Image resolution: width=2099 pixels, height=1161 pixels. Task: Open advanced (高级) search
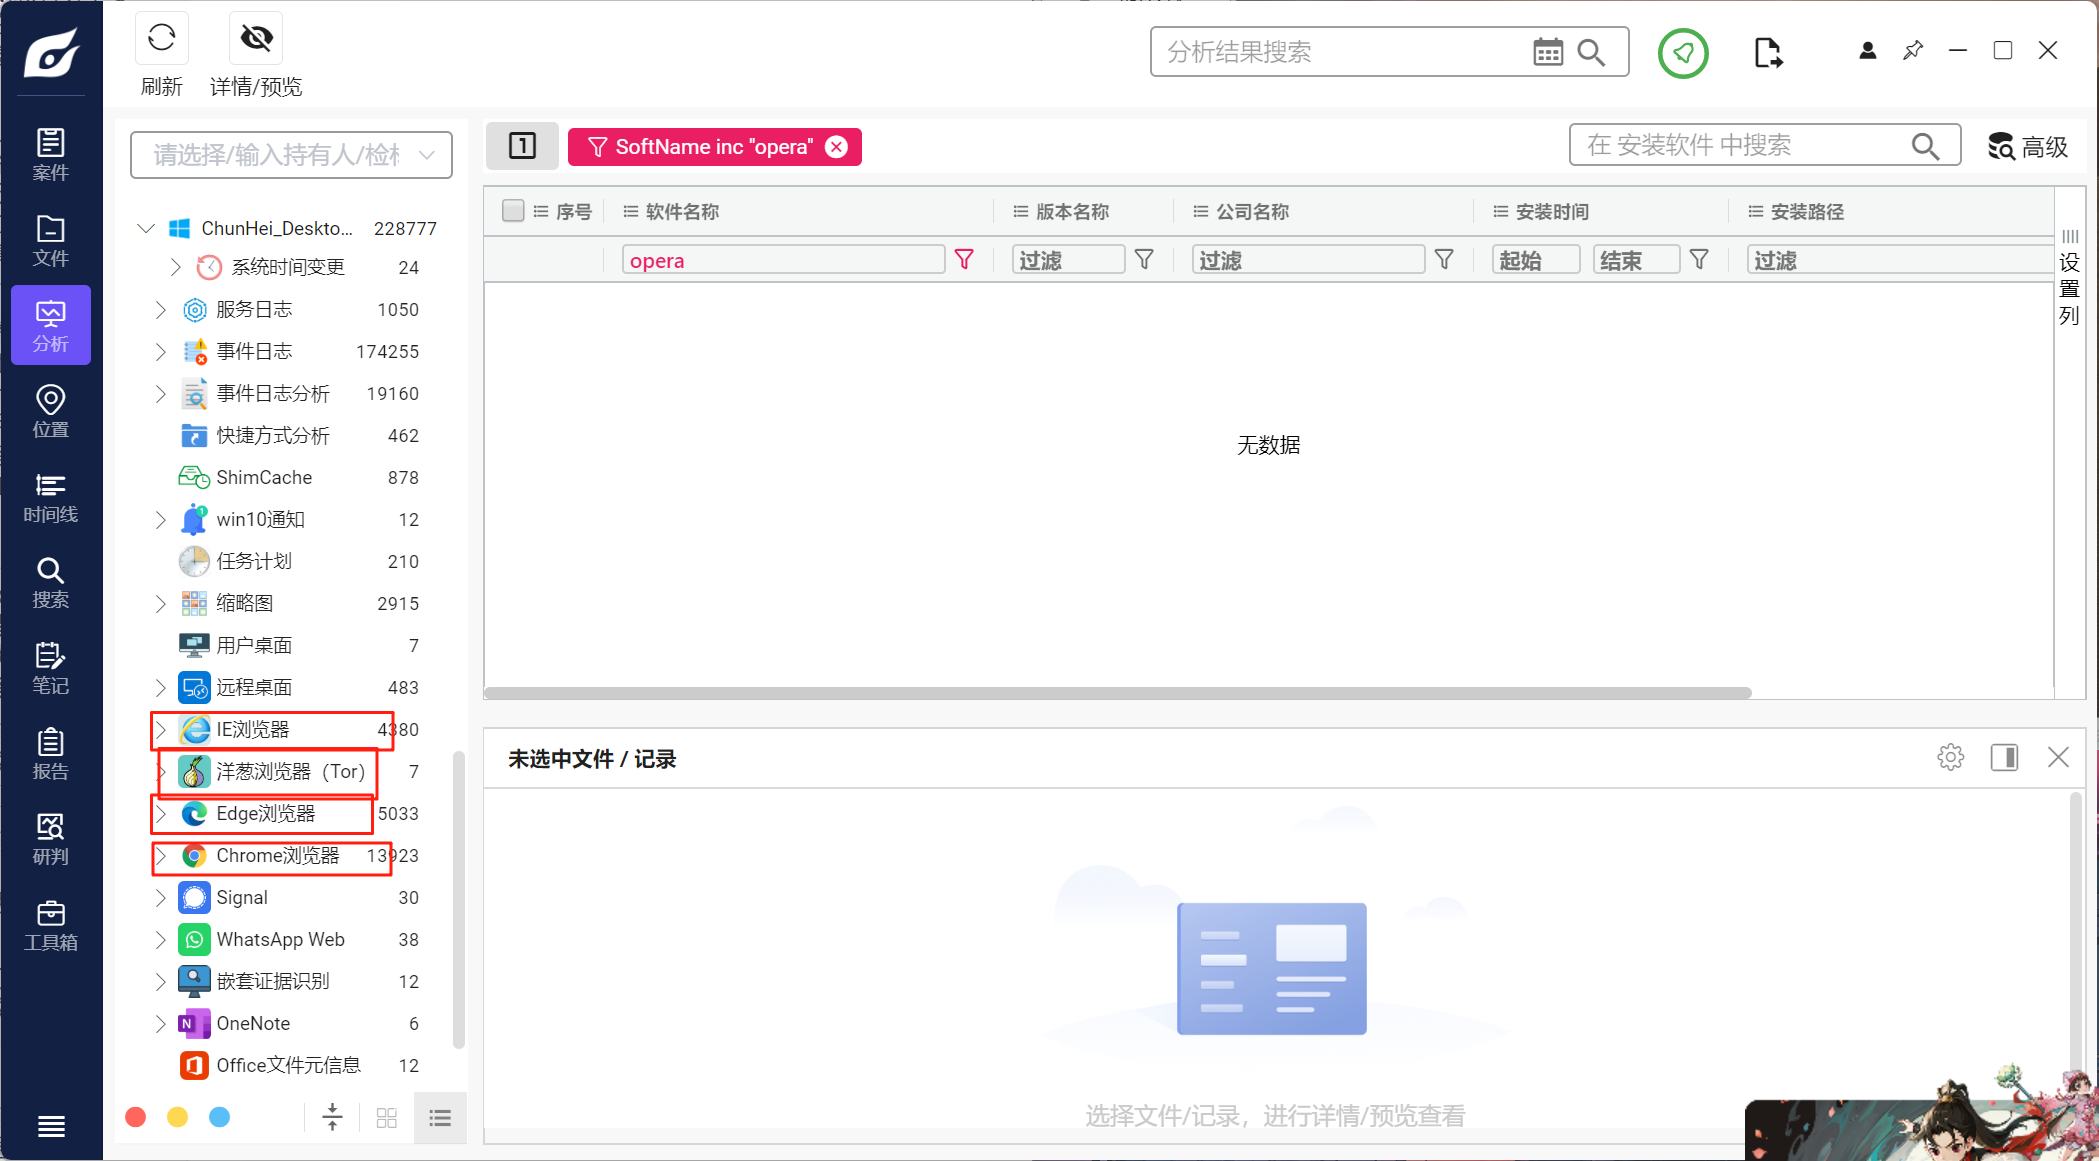2028,147
